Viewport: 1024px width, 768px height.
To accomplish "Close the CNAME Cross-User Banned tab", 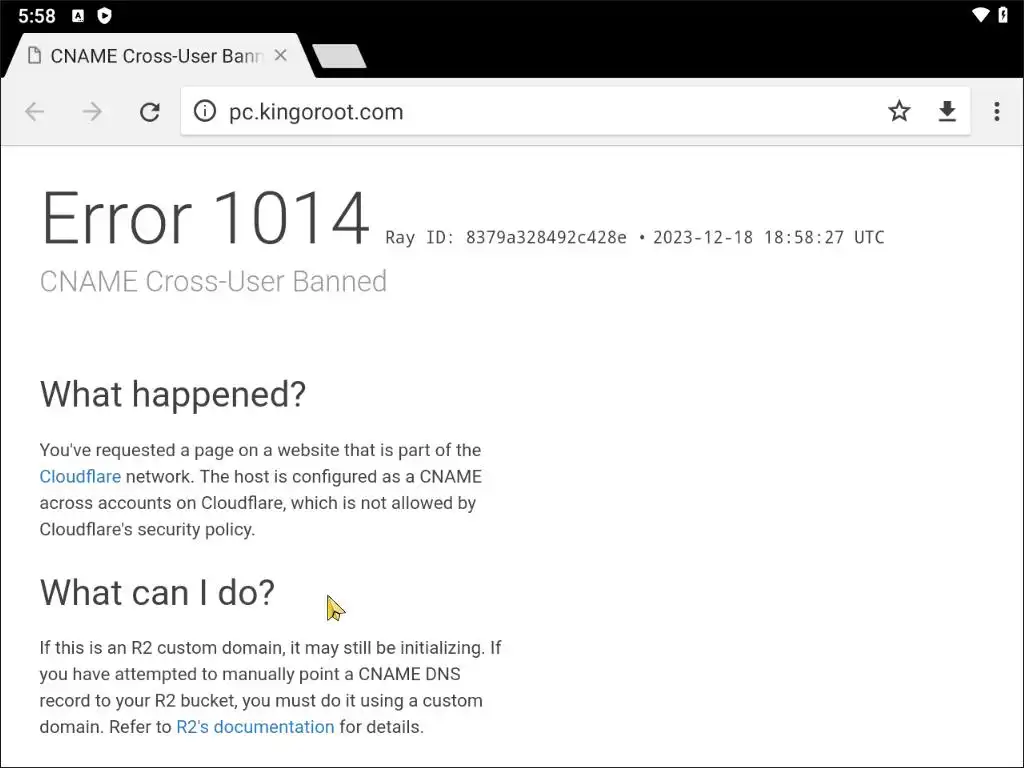I will point(281,56).
